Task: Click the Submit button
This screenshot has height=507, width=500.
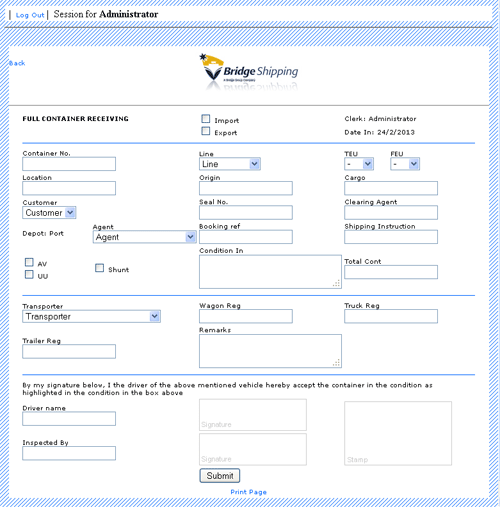Action: click(x=220, y=476)
